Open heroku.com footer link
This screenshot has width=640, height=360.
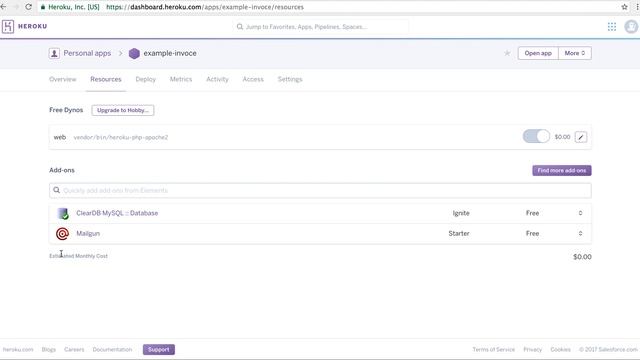[x=18, y=349]
